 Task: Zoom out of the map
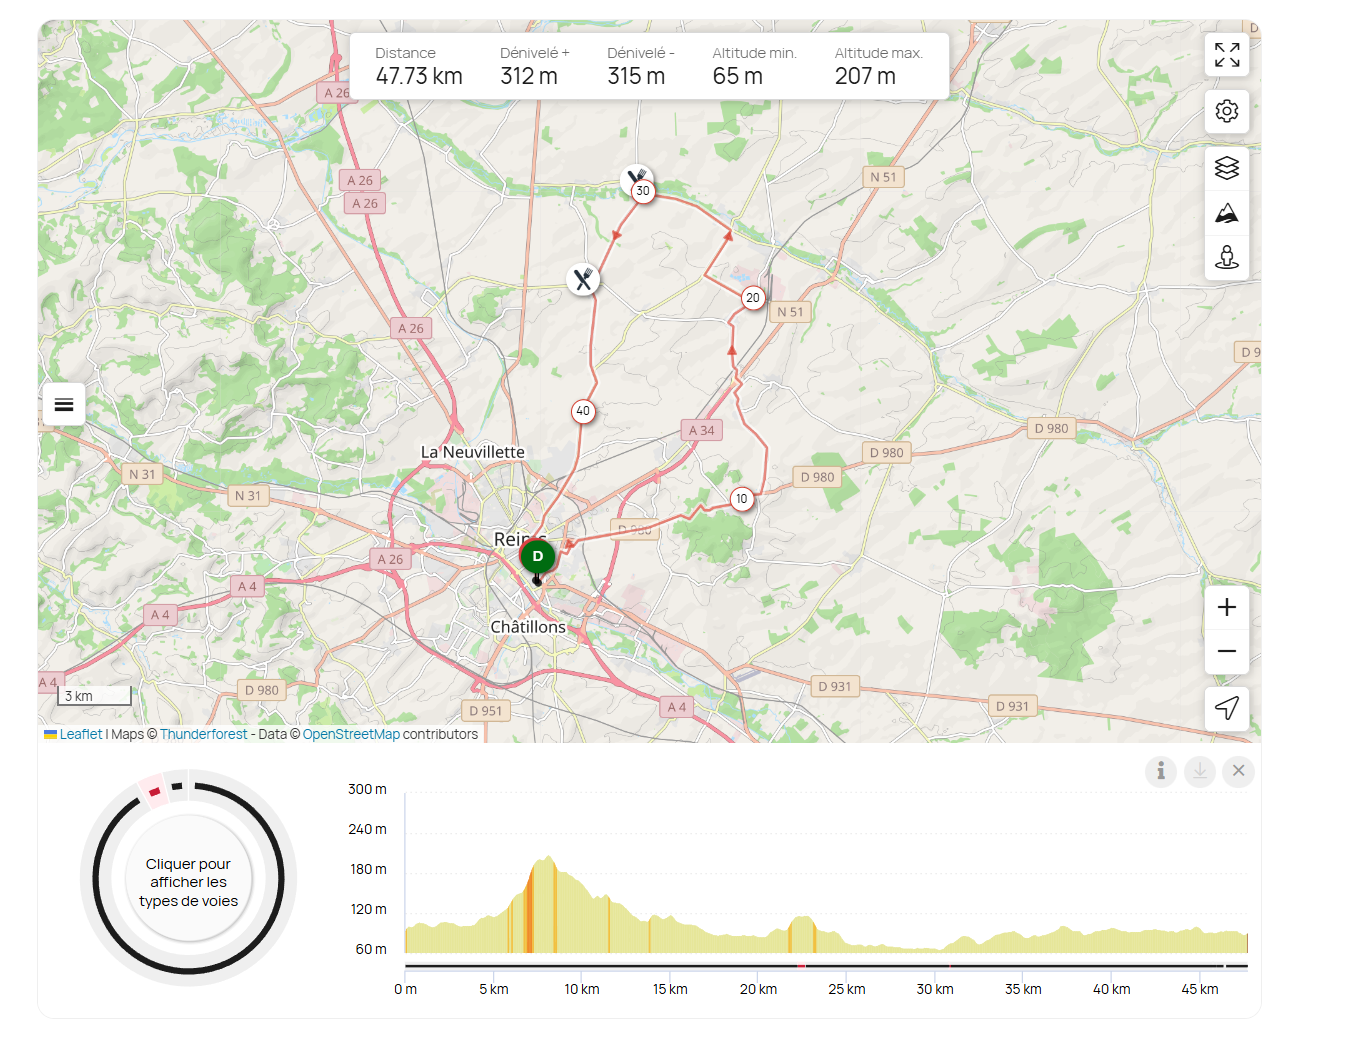(1227, 651)
